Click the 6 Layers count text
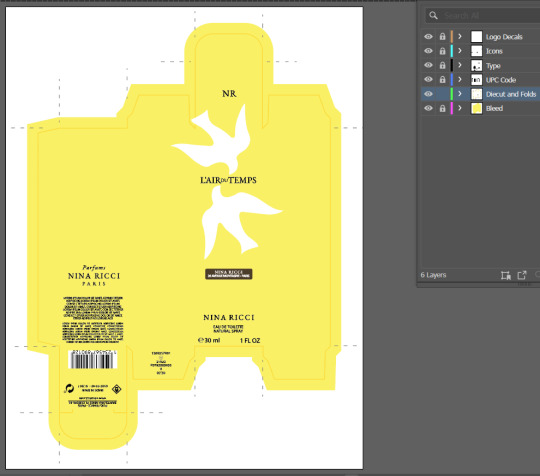Viewport: 540px width, 476px height. (433, 275)
